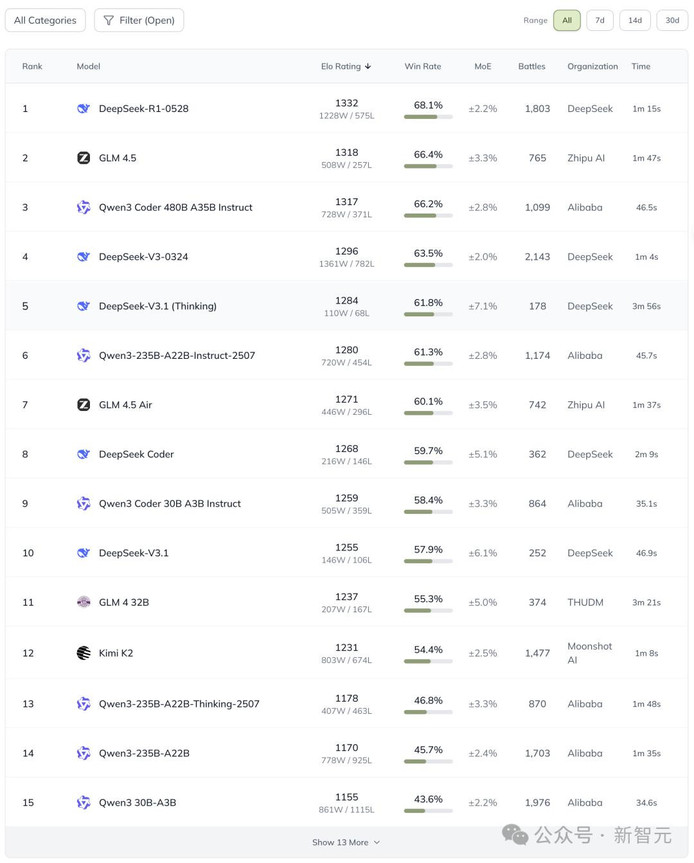Set the range filter to 30d
This screenshot has height=863, width=694.
(671, 20)
